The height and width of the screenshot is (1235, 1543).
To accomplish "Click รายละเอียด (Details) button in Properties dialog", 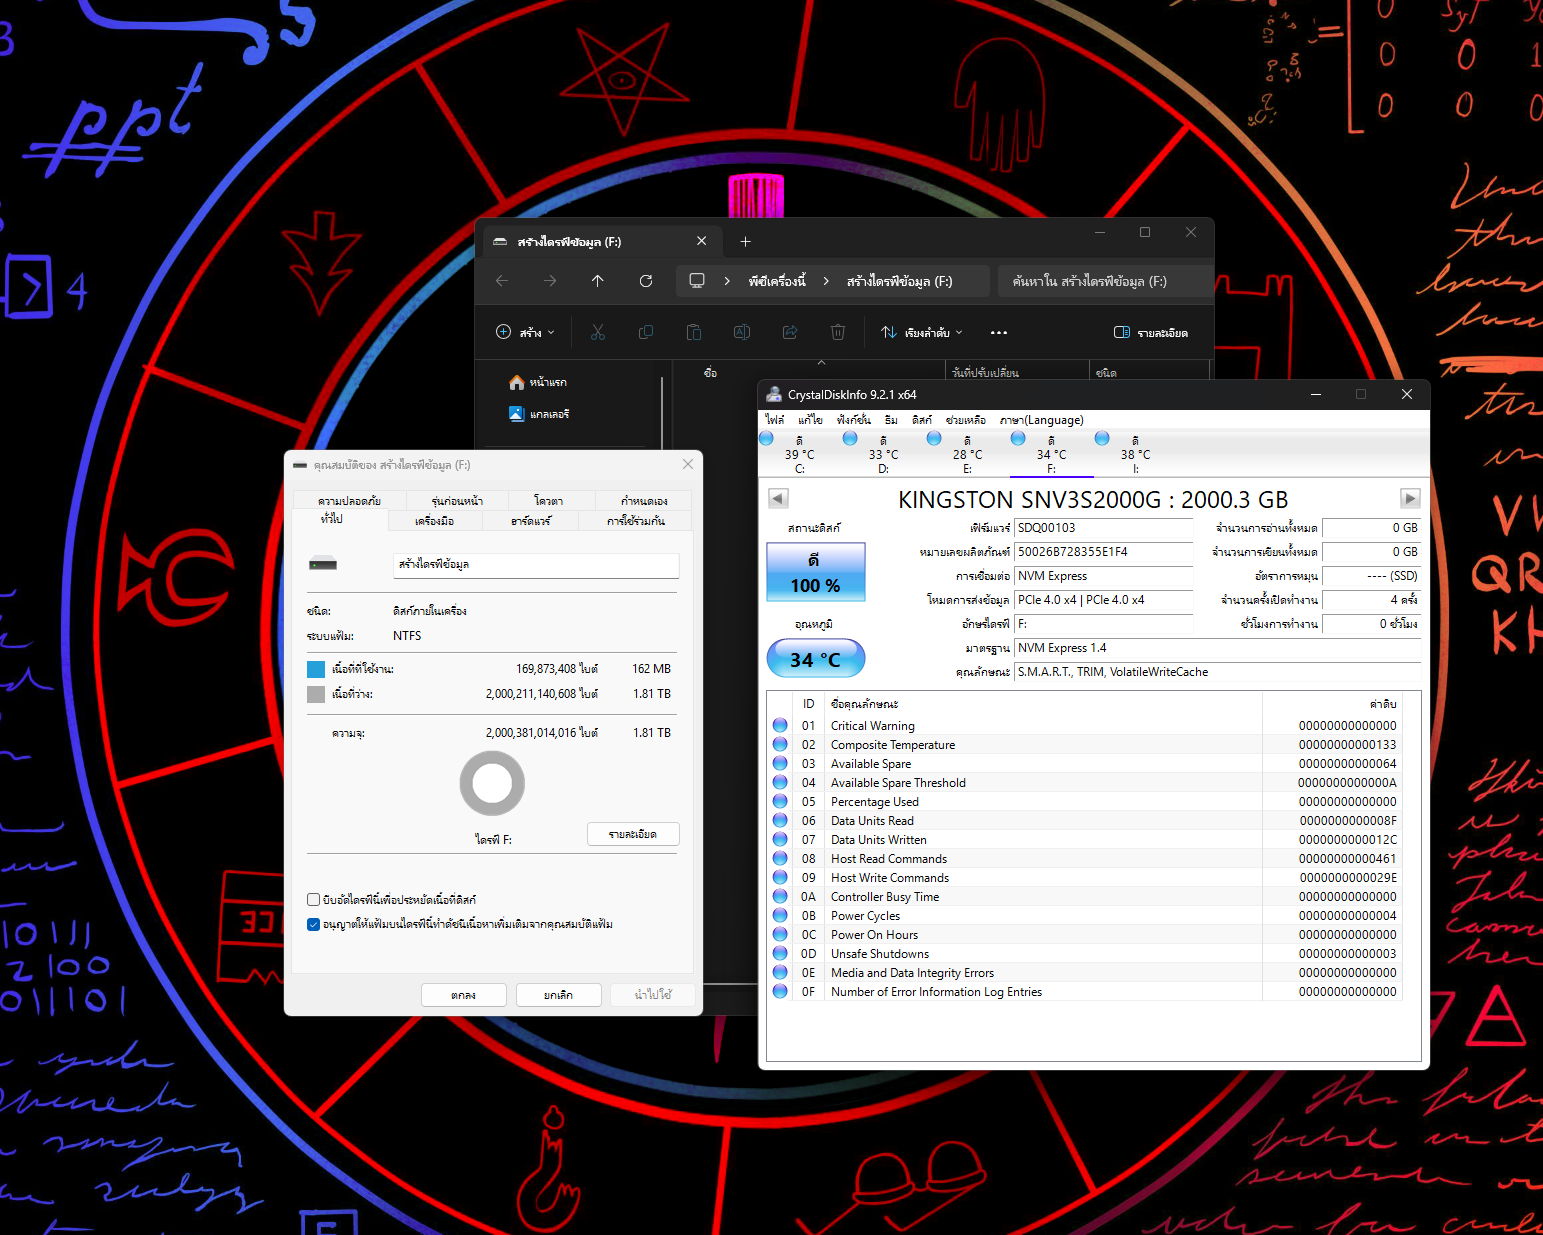I will pyautogui.click(x=633, y=834).
